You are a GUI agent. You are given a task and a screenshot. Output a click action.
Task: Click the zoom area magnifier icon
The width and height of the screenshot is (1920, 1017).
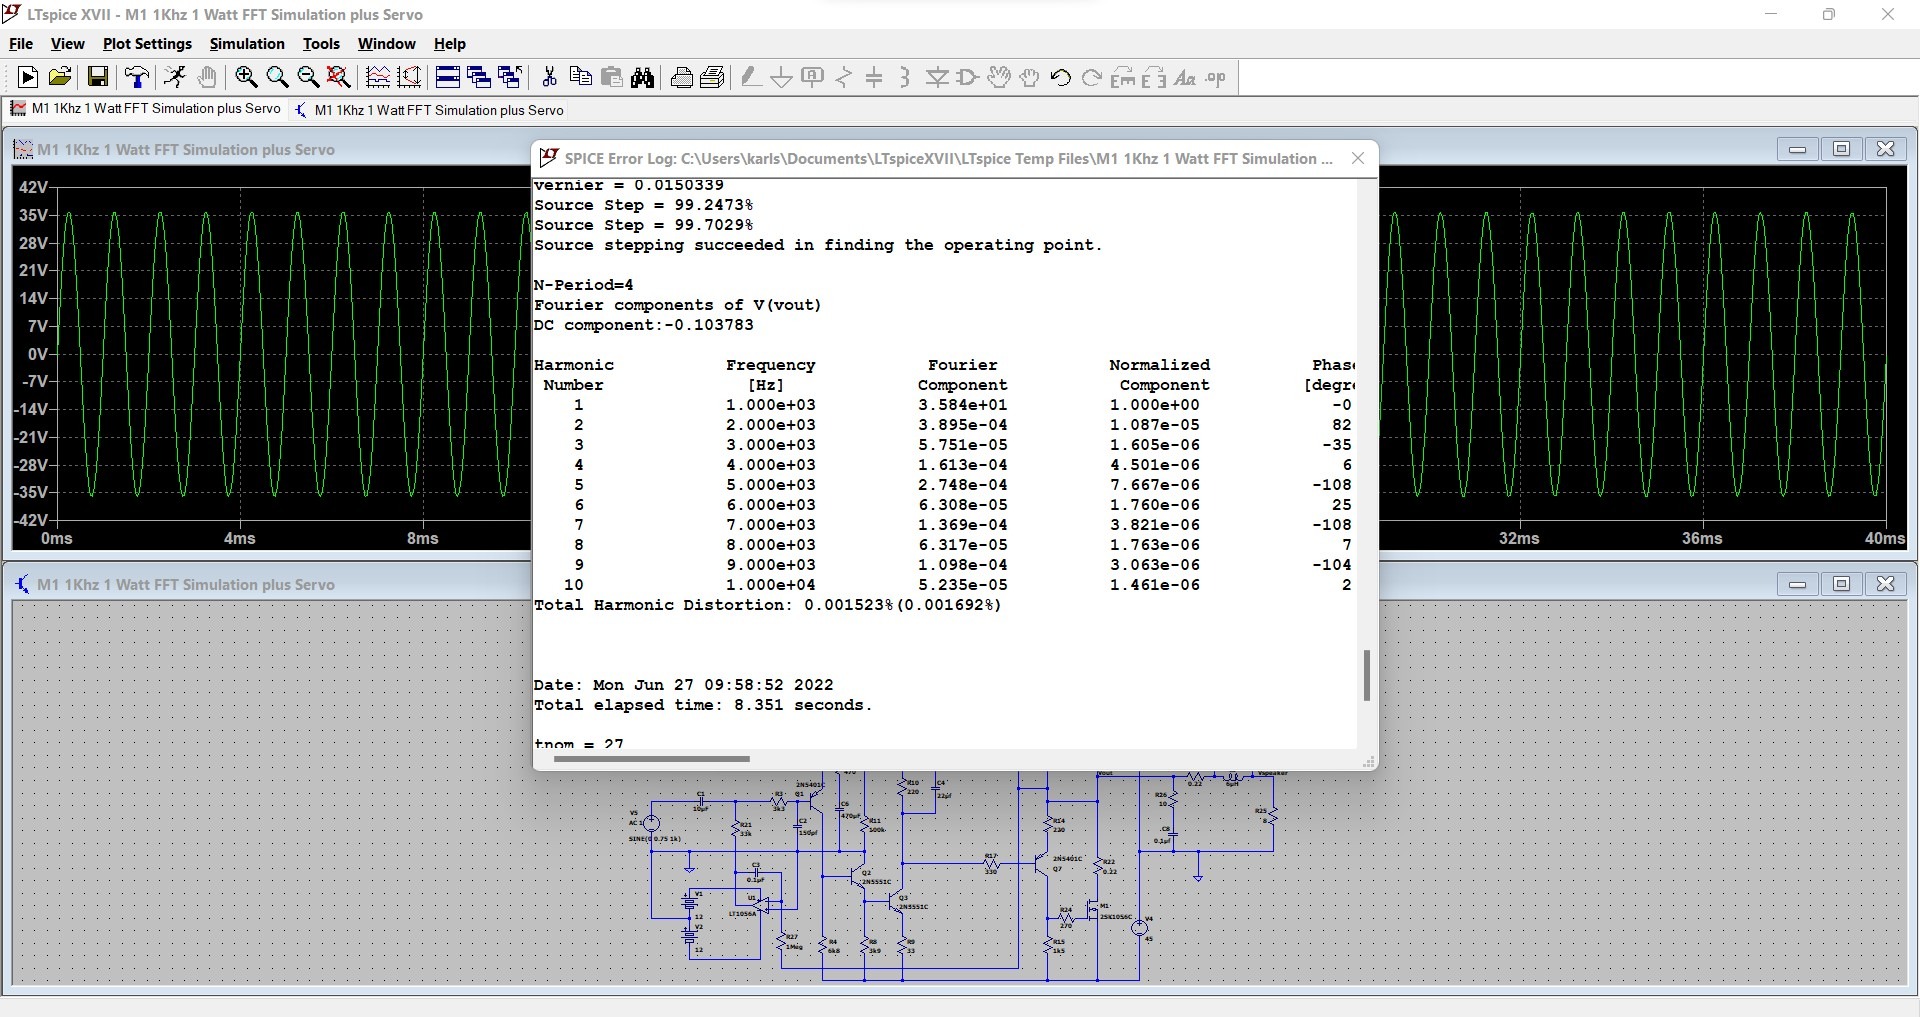277,77
